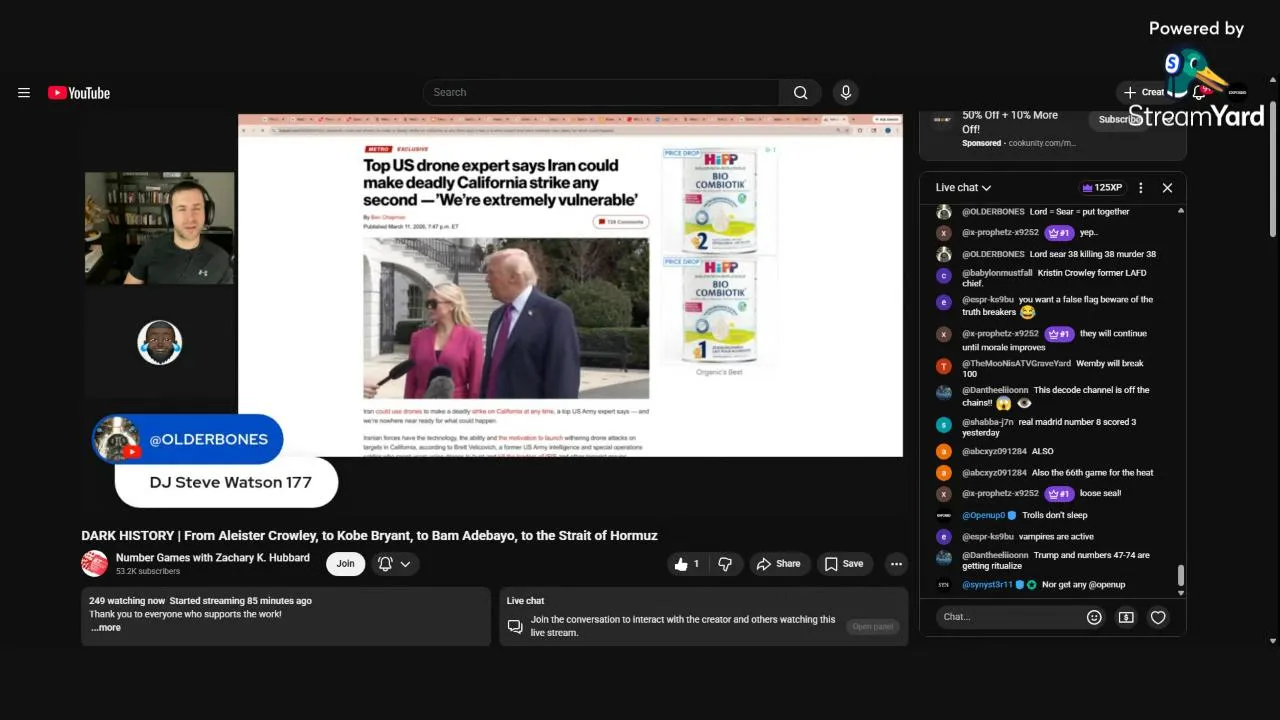
Task: Click @abcxyz091284 '66th game for the heat' message
Action: coord(1057,473)
